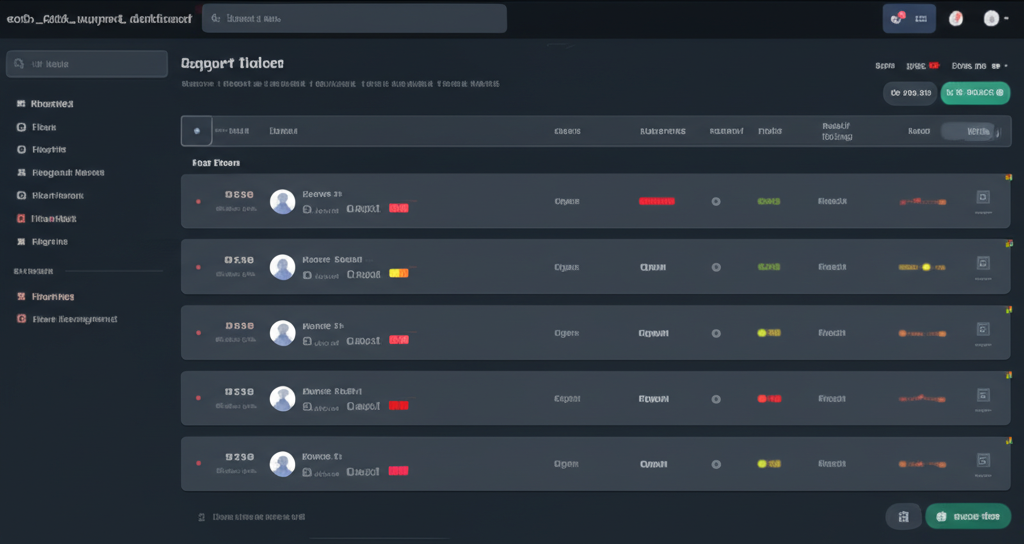Click the filter label with the red count badge
Image resolution: width=1024 pixels, height=544 pixels.
pyautogui.click(x=922, y=66)
